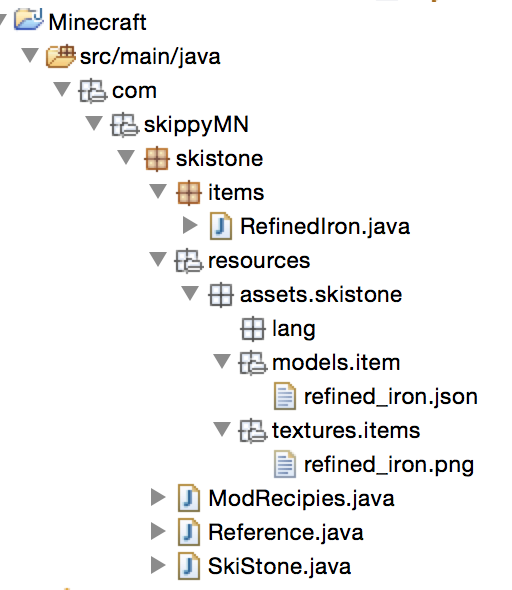Image resolution: width=512 pixels, height=590 pixels.
Task: Click the skistone package icon
Action: point(156,159)
